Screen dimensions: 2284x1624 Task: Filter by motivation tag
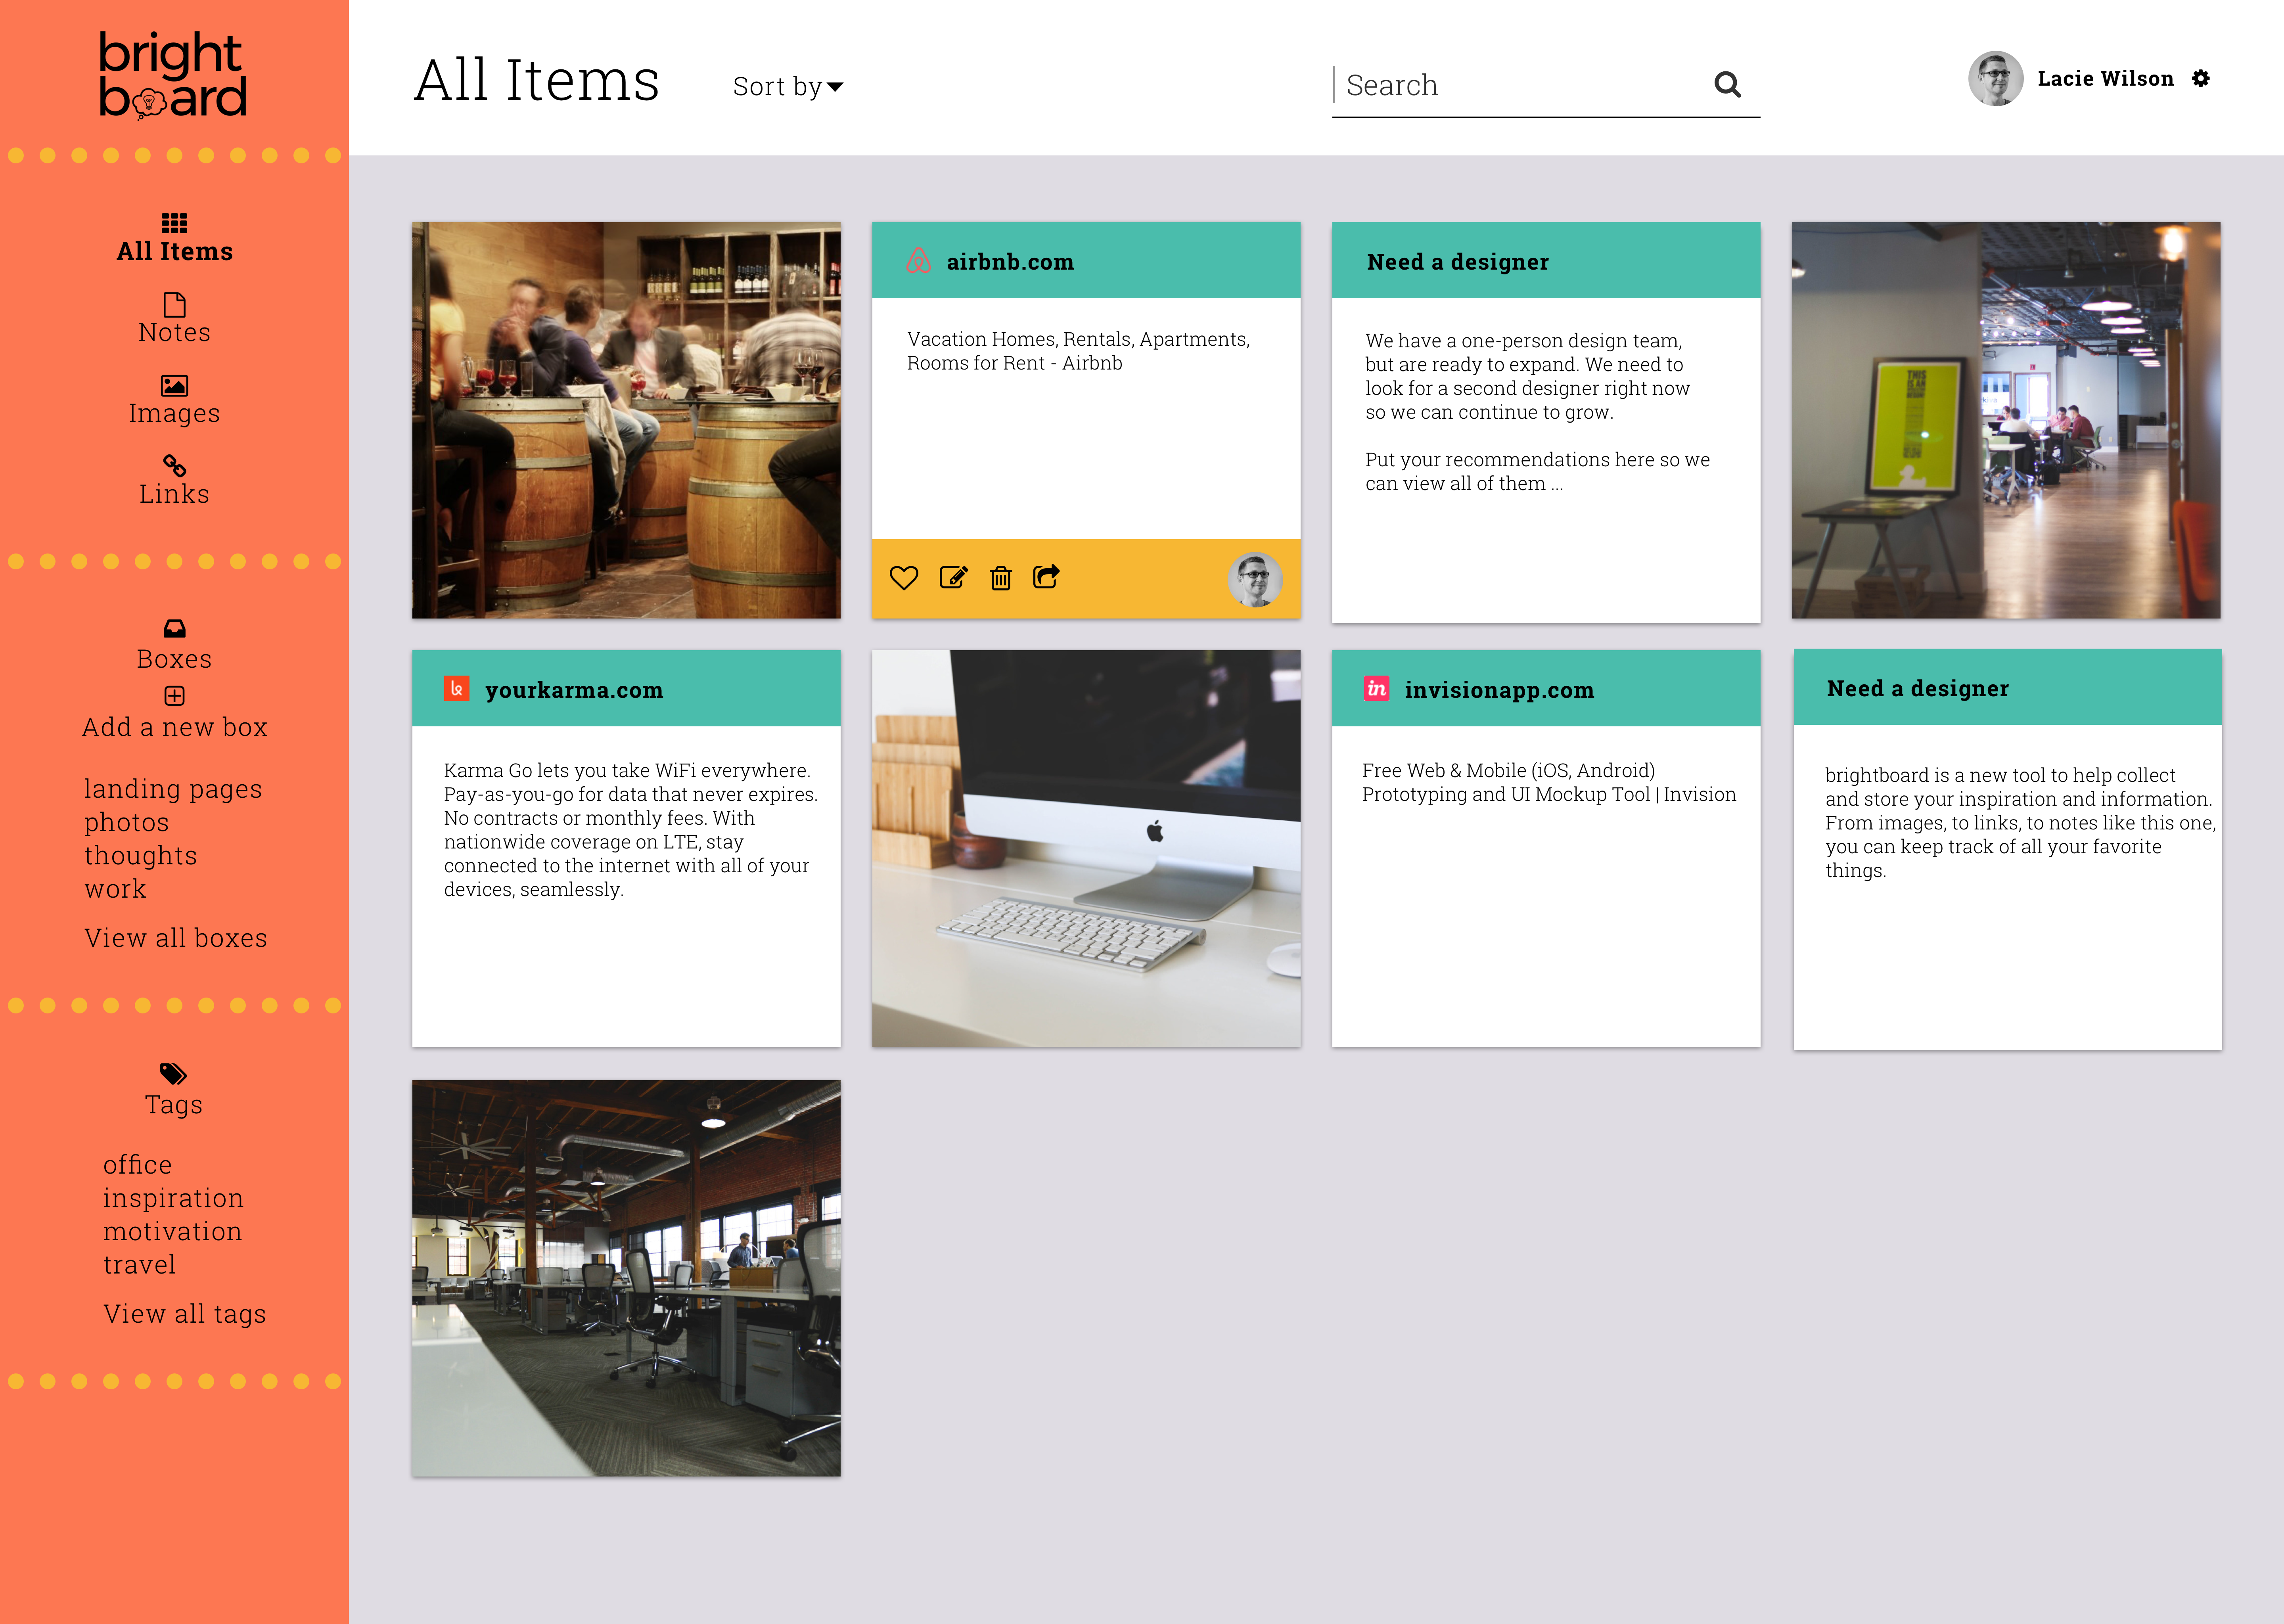click(172, 1231)
